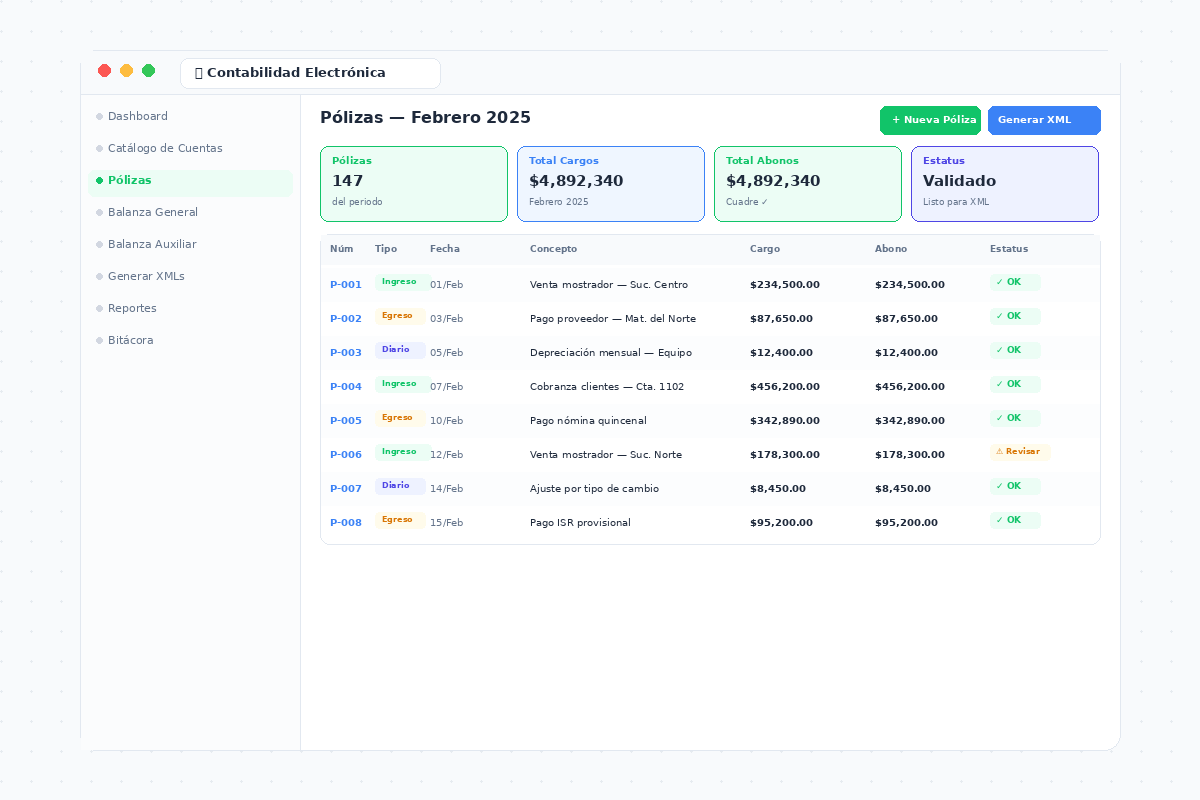Screen dimensions: 1200x800
Task: Click the Total Abonos summary card
Action: tap(808, 184)
